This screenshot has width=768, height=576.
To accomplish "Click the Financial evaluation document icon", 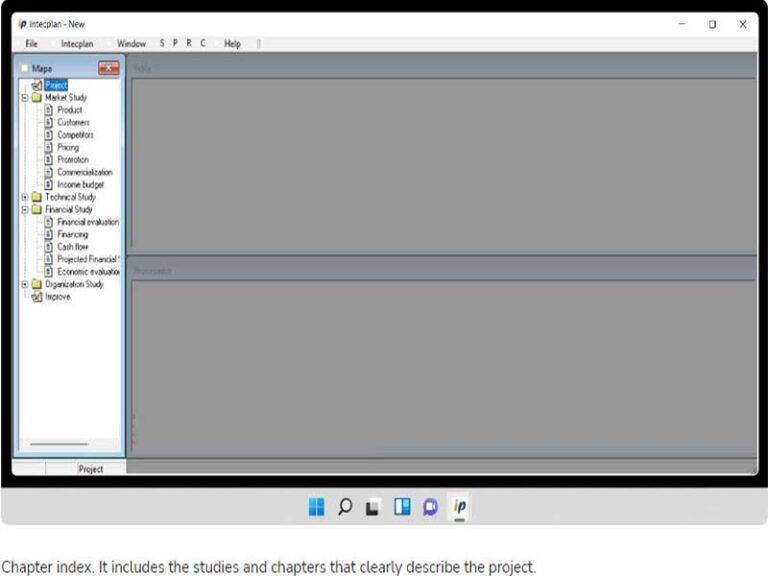I will (x=48, y=222).
